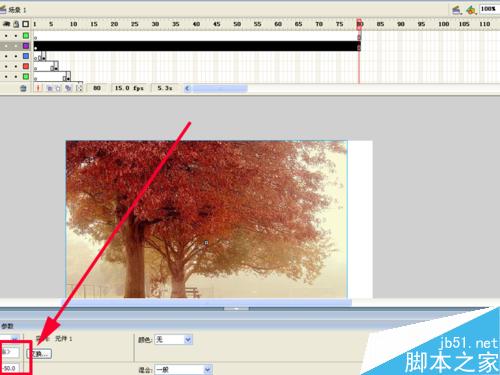This screenshot has width=500, height=375.
Task: Select the tree image on the stage
Action: click(206, 219)
